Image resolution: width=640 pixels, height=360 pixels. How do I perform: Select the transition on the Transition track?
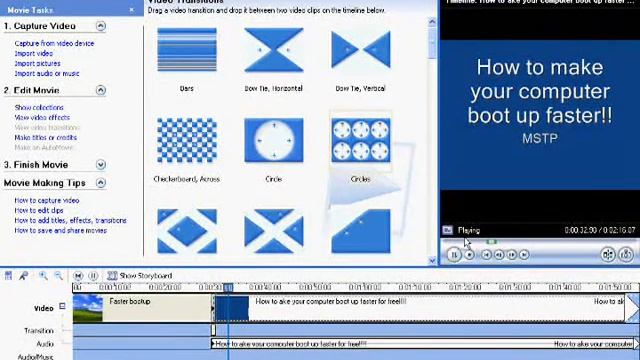pos(213,330)
